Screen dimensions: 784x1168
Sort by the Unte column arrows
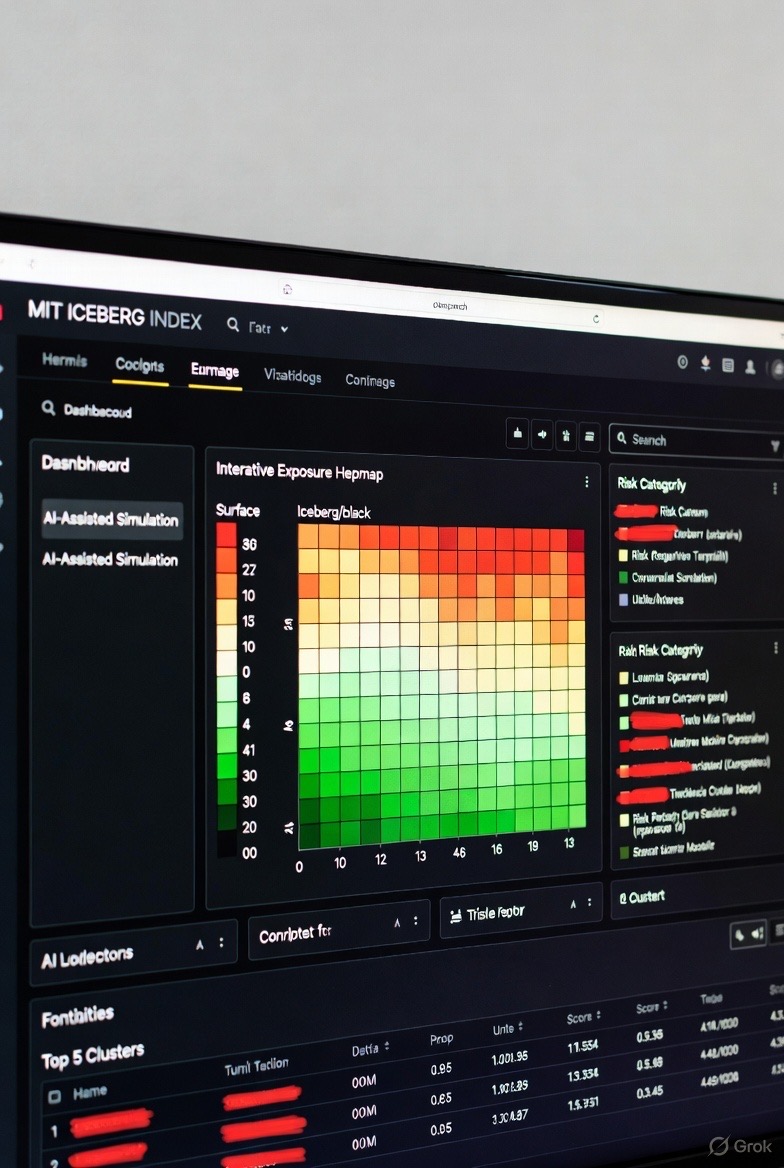point(520,1026)
